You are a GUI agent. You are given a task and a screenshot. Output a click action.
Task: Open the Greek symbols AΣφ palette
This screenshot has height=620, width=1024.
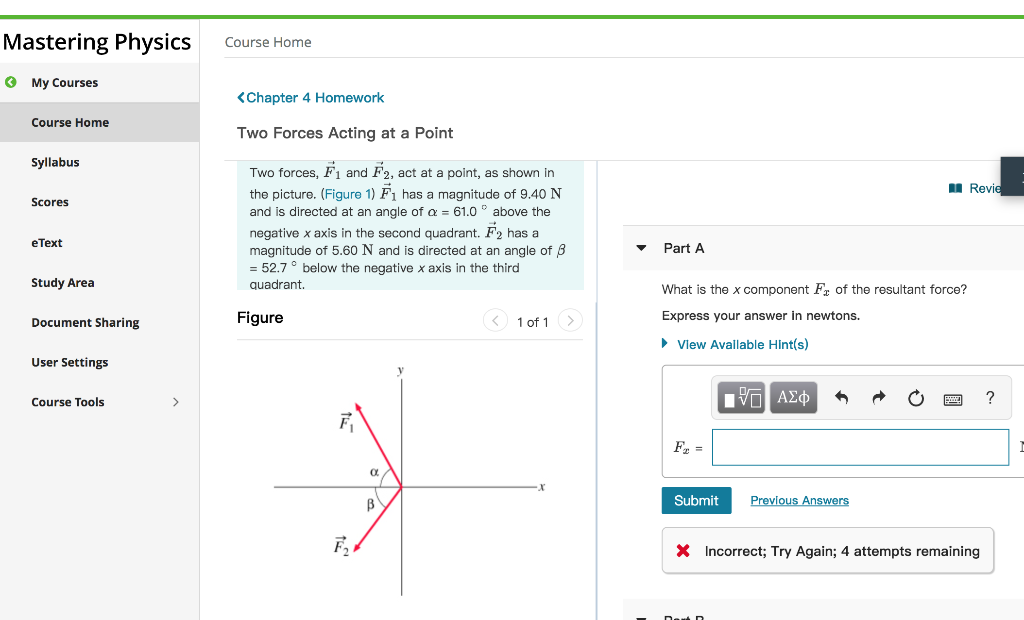tap(792, 397)
